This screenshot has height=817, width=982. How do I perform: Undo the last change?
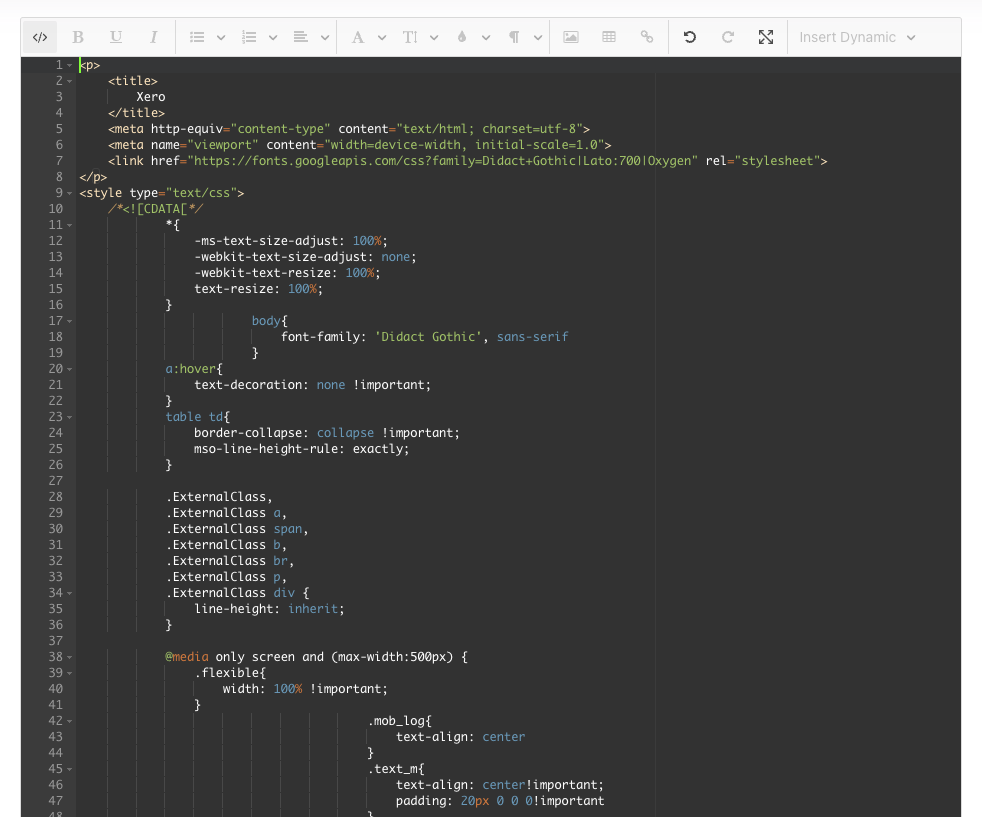(689, 36)
